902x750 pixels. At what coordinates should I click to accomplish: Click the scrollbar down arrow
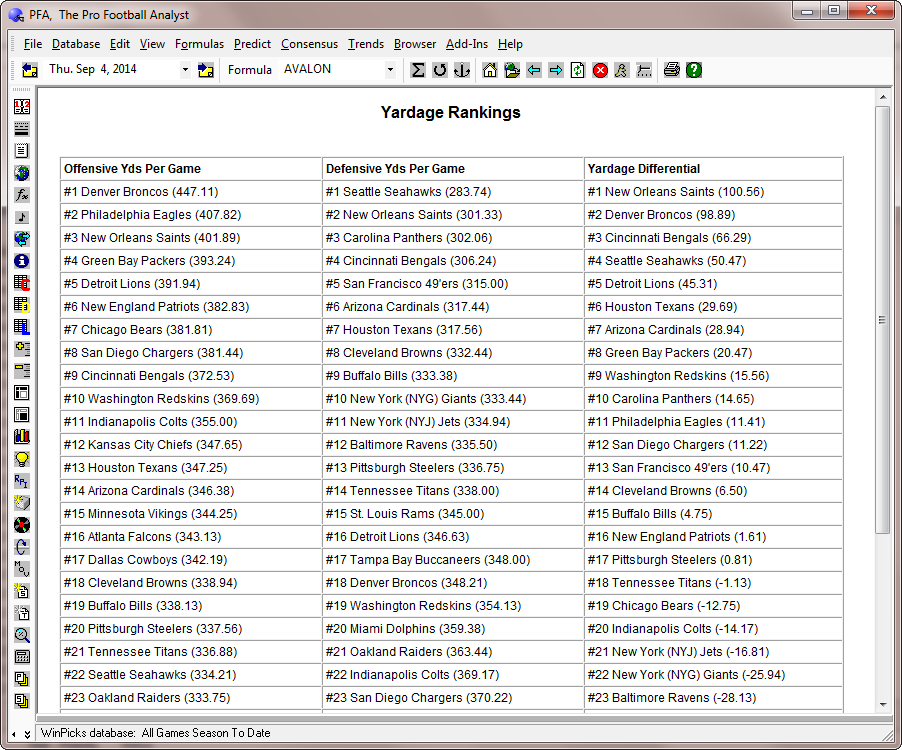point(882,705)
